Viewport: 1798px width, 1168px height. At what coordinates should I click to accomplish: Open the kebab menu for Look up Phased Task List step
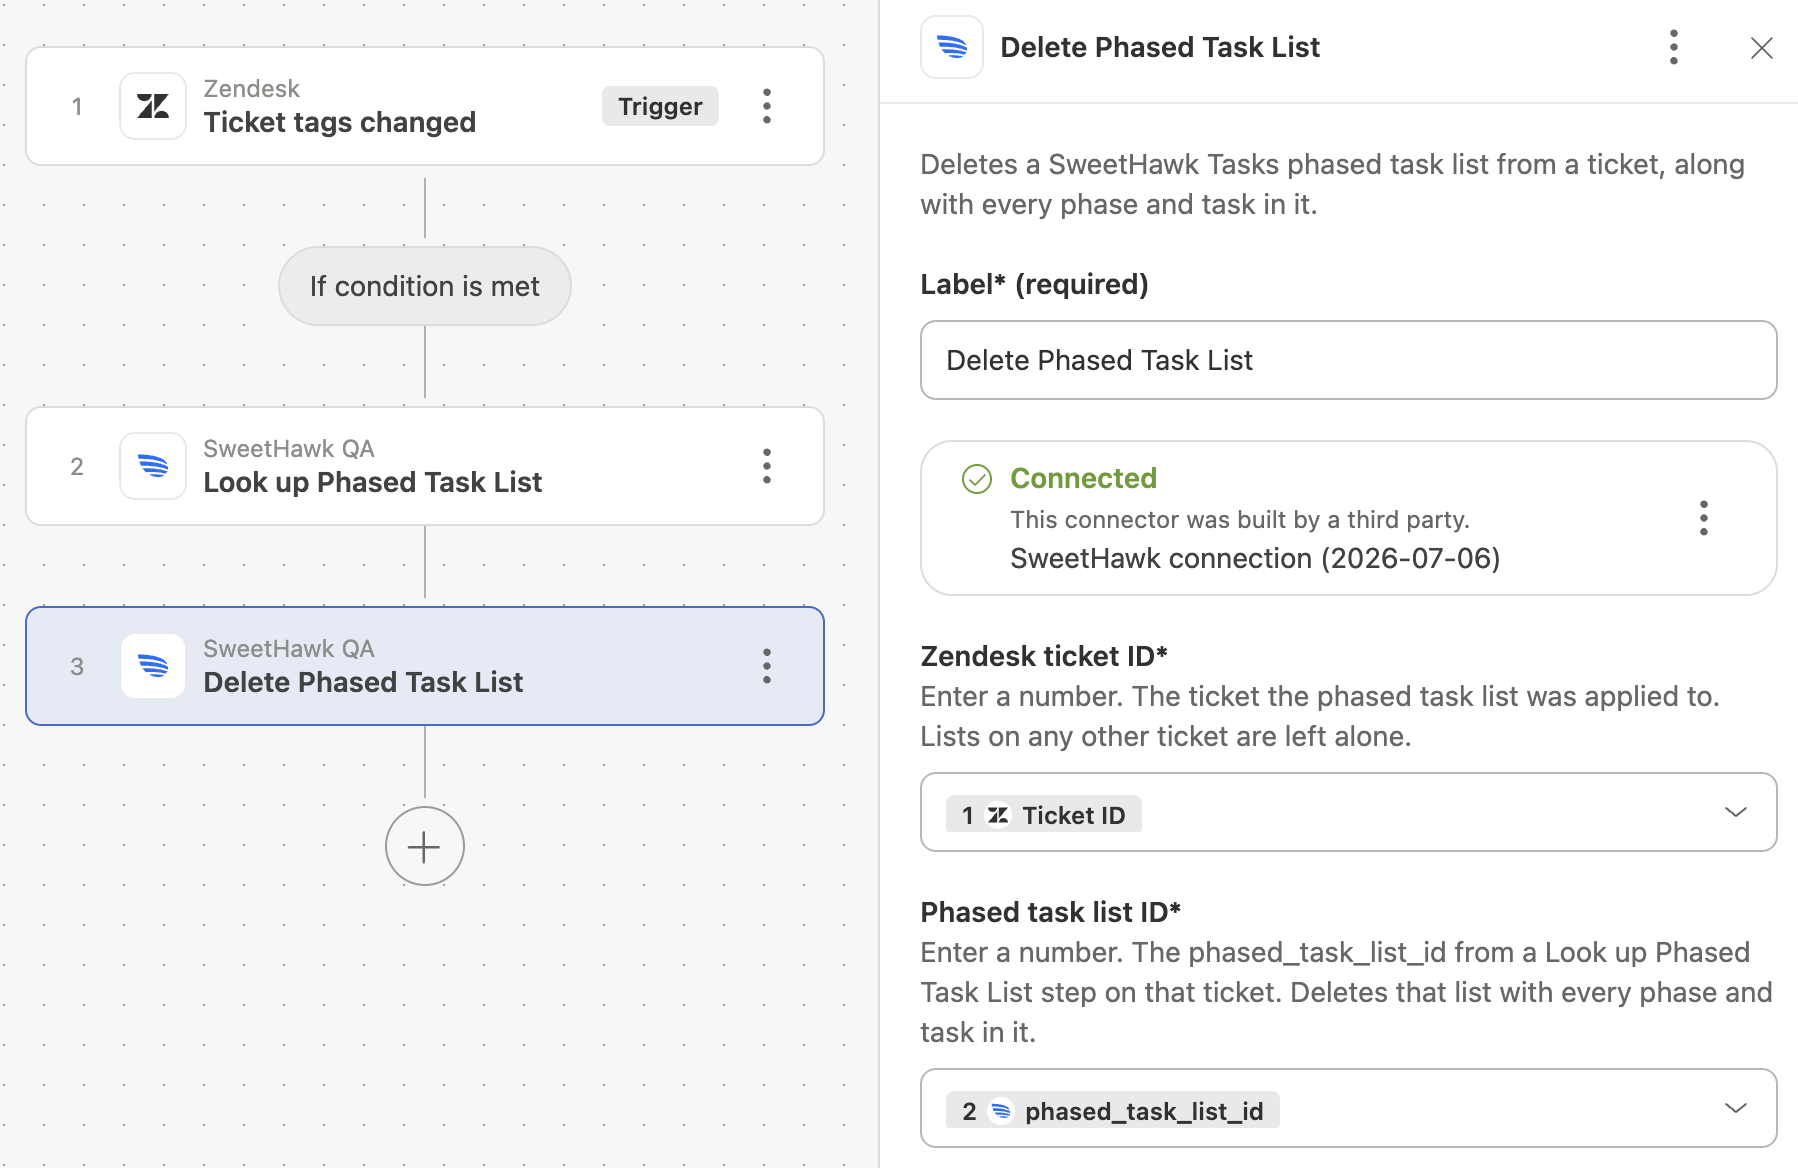tap(767, 466)
